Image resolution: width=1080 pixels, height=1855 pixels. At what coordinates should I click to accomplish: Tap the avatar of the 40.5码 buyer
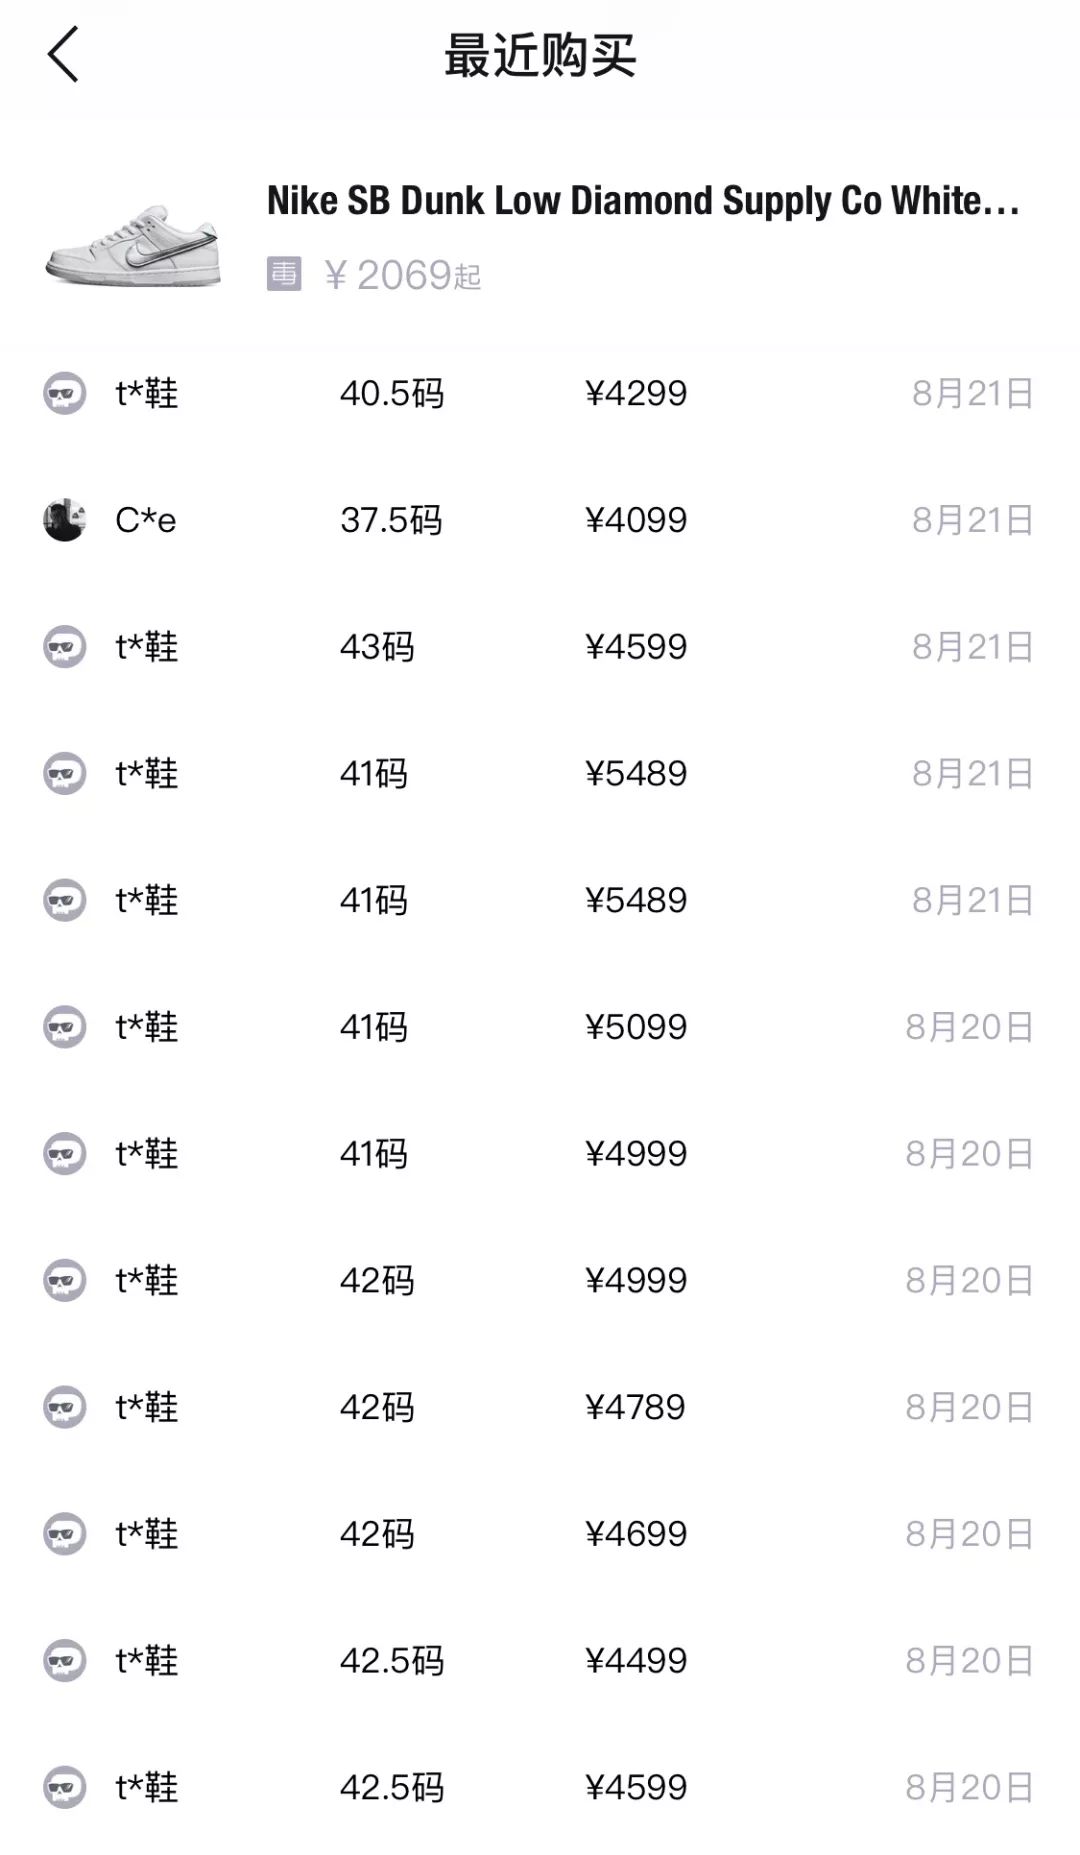point(65,393)
